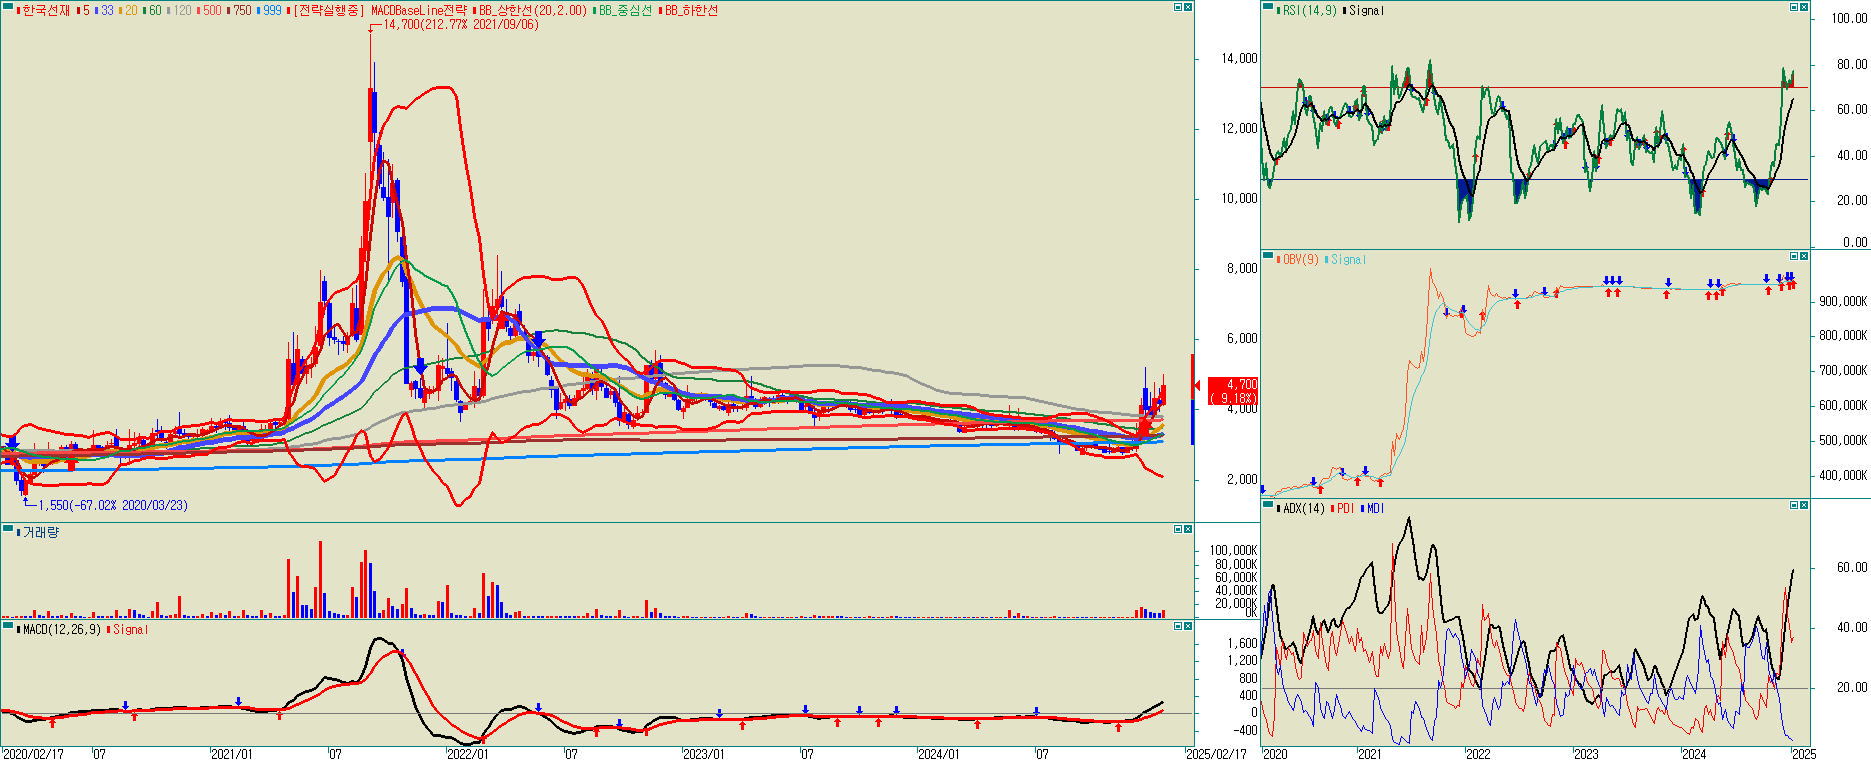Maximize the main price chart panel
Image resolution: width=1871 pixels, height=764 pixels.
point(1178,7)
